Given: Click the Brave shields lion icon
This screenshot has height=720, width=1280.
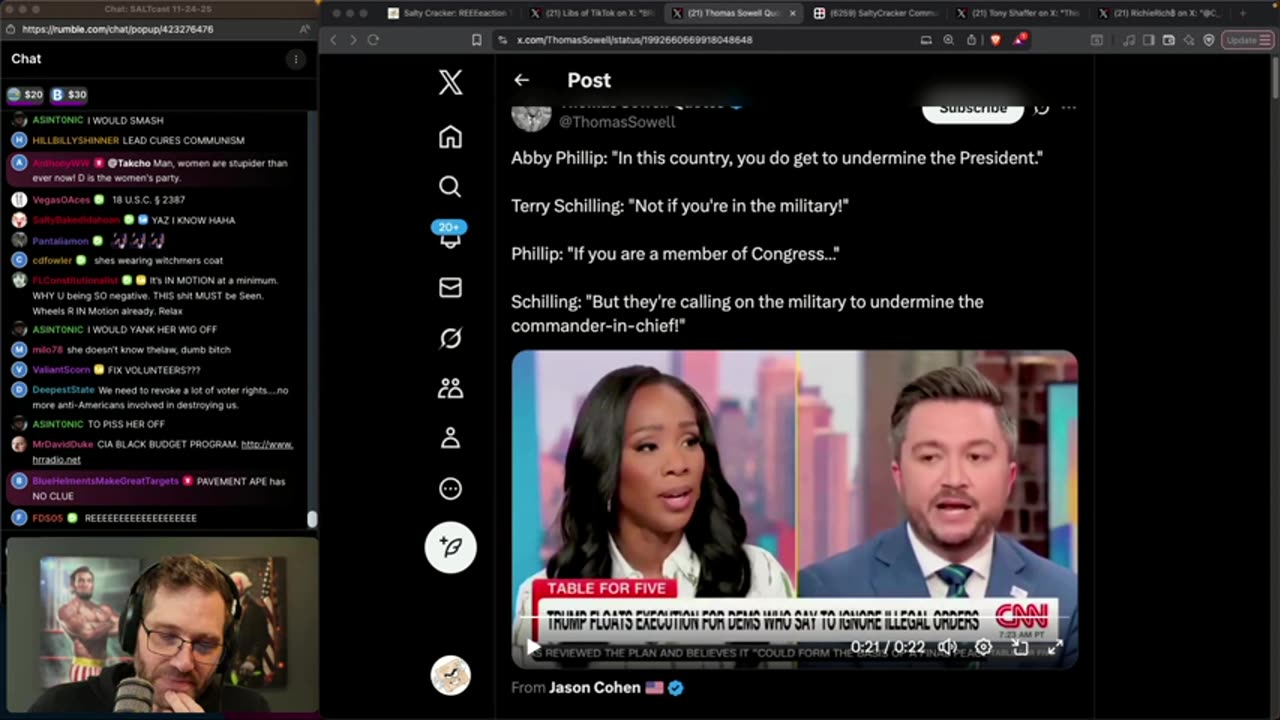Looking at the screenshot, I should (995, 40).
